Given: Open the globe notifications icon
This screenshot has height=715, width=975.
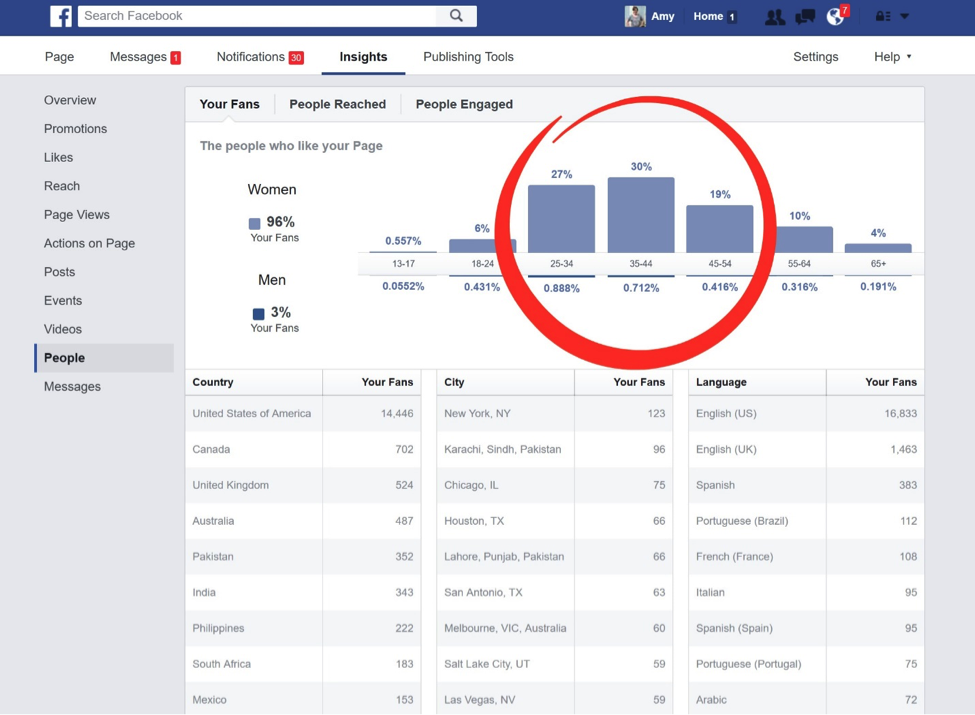Looking at the screenshot, I should 835,17.
